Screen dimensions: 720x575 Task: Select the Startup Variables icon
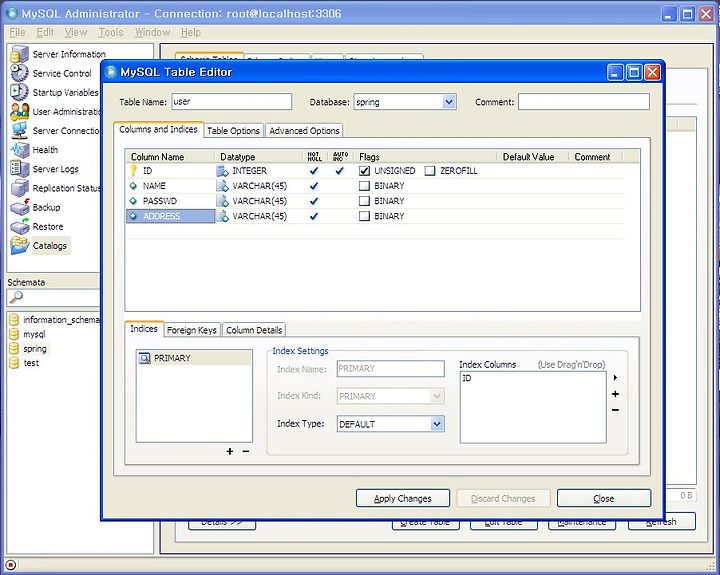[19, 92]
